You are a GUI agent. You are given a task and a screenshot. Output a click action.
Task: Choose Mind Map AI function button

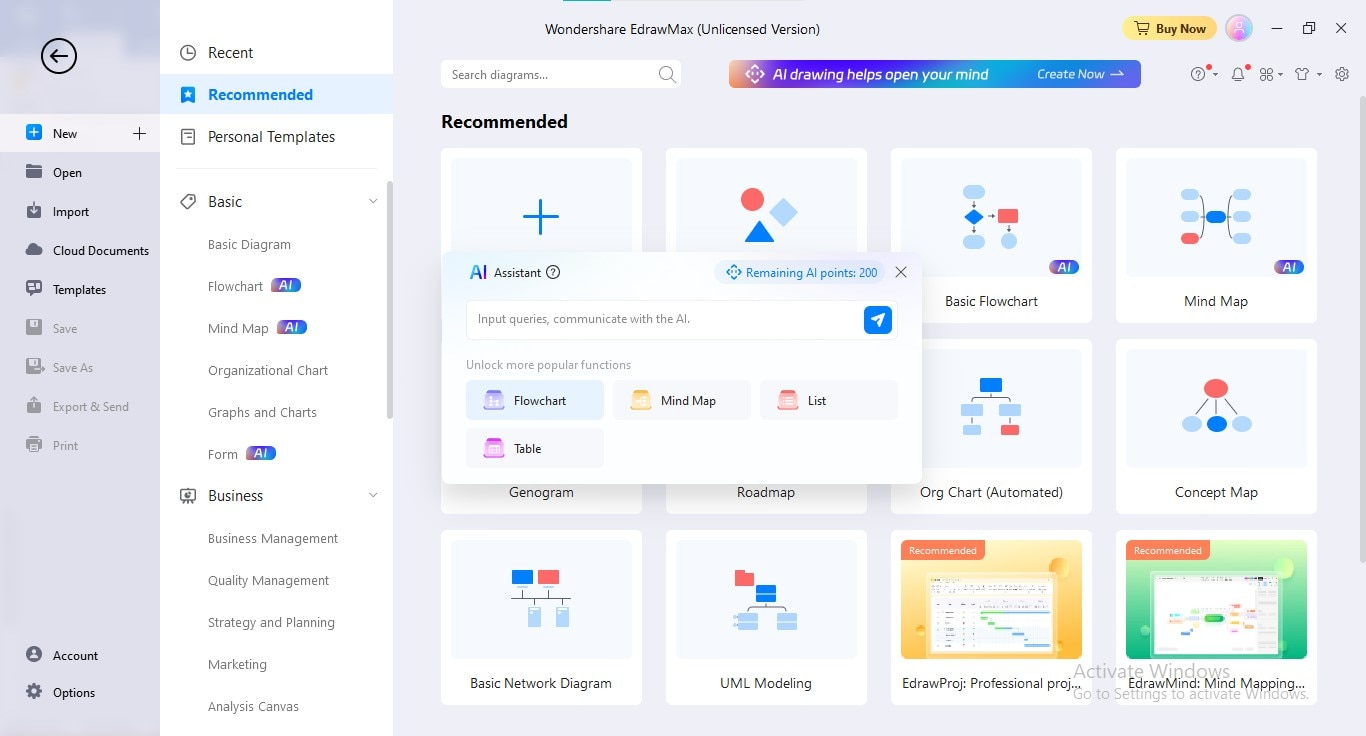[x=682, y=400]
